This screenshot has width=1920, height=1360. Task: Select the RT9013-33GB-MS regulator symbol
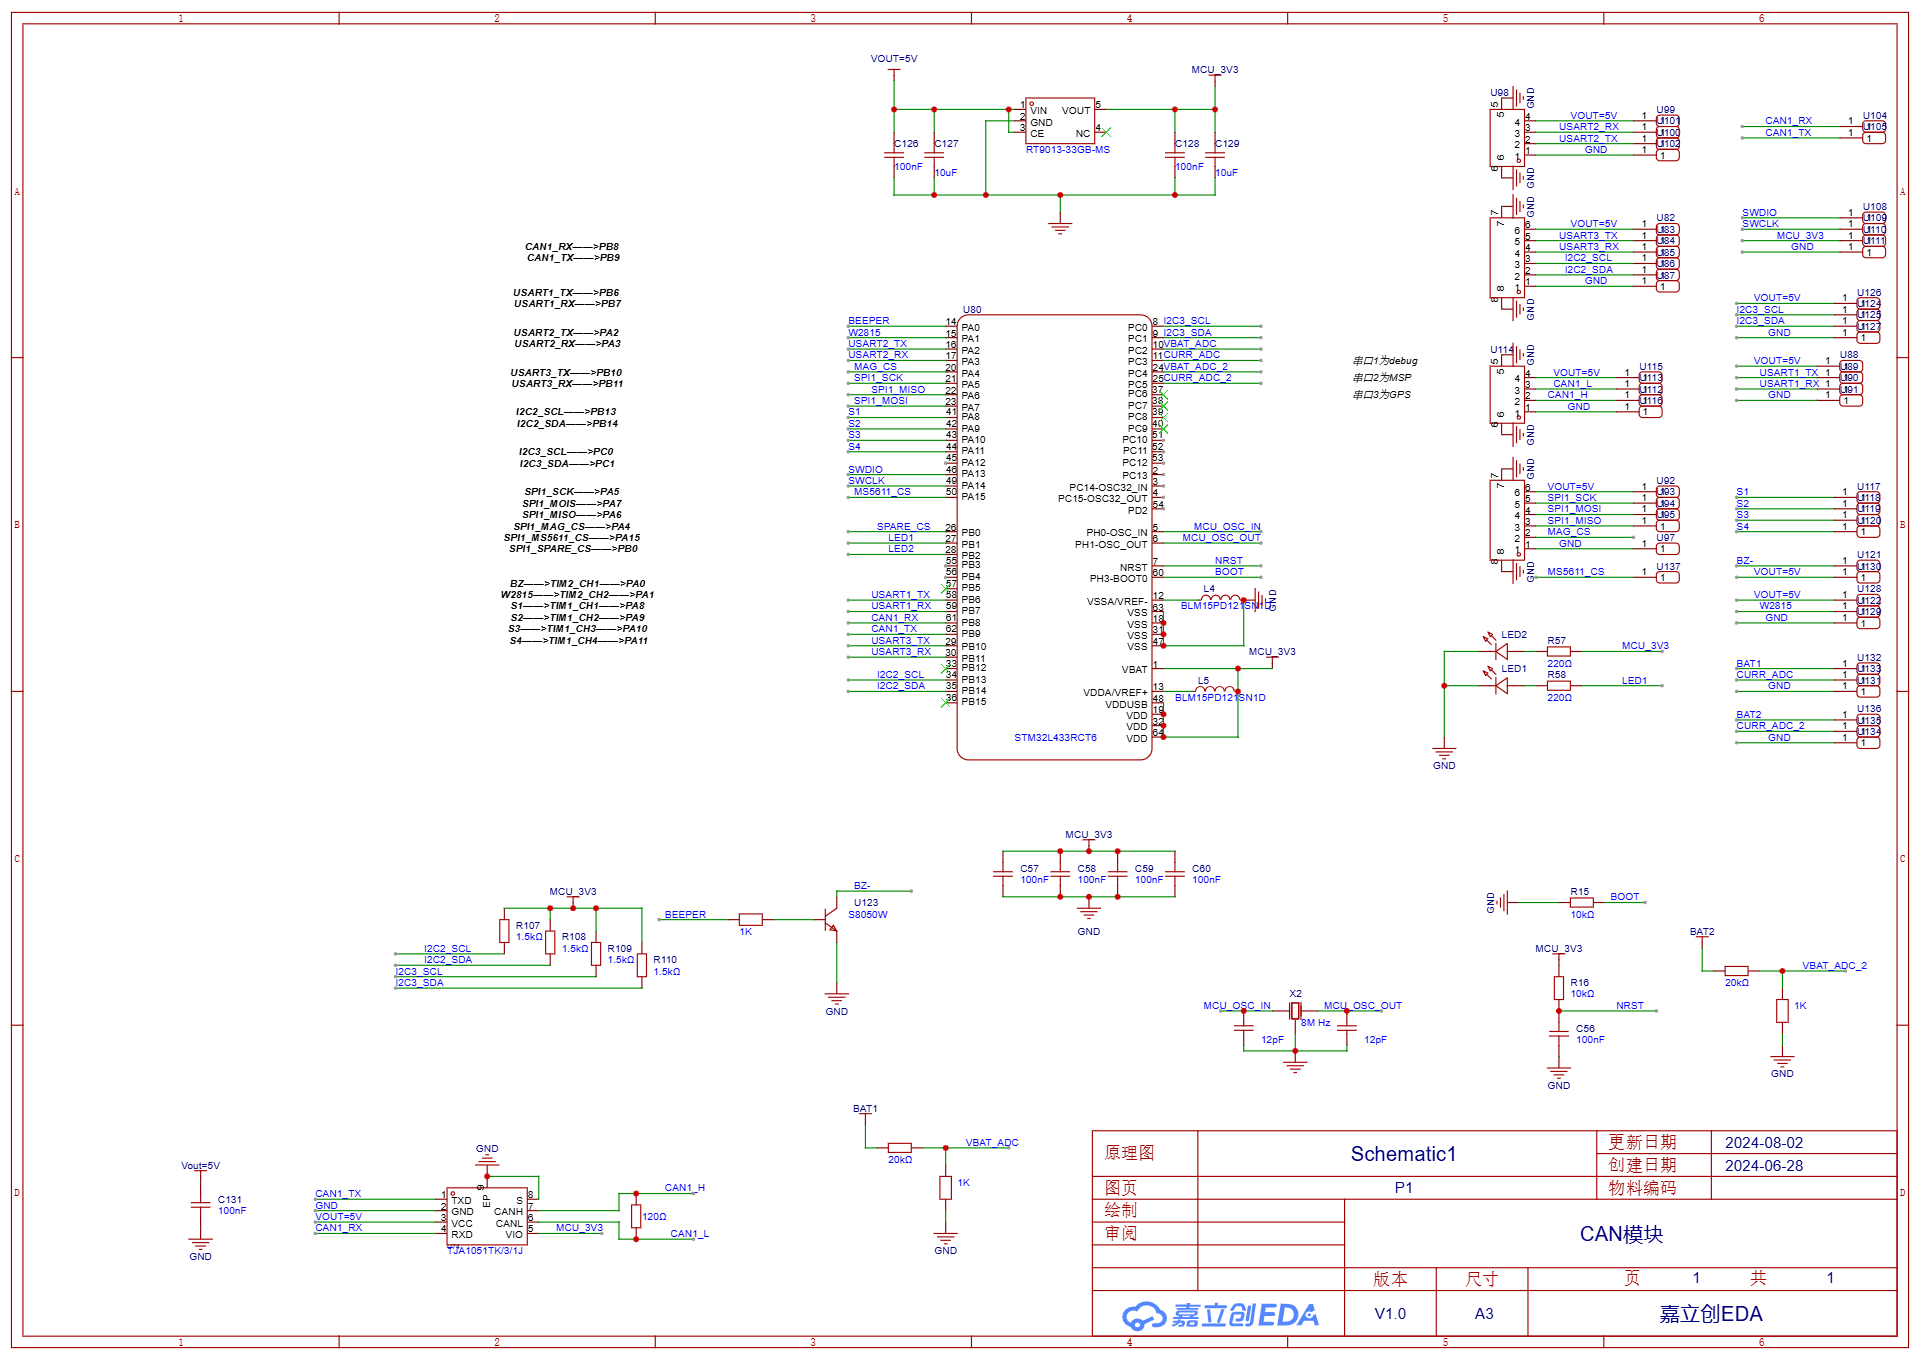1060,122
